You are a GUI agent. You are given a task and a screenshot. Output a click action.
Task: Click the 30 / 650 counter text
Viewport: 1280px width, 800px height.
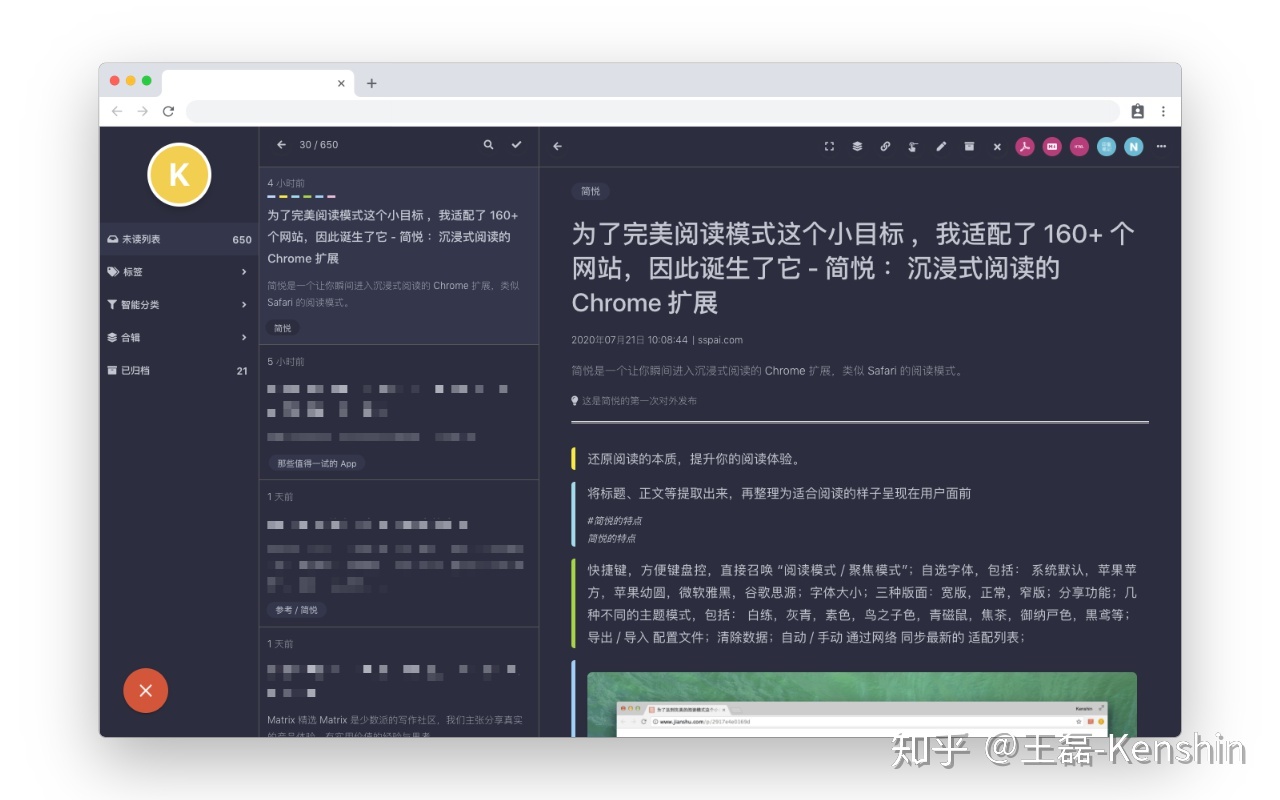point(319,145)
